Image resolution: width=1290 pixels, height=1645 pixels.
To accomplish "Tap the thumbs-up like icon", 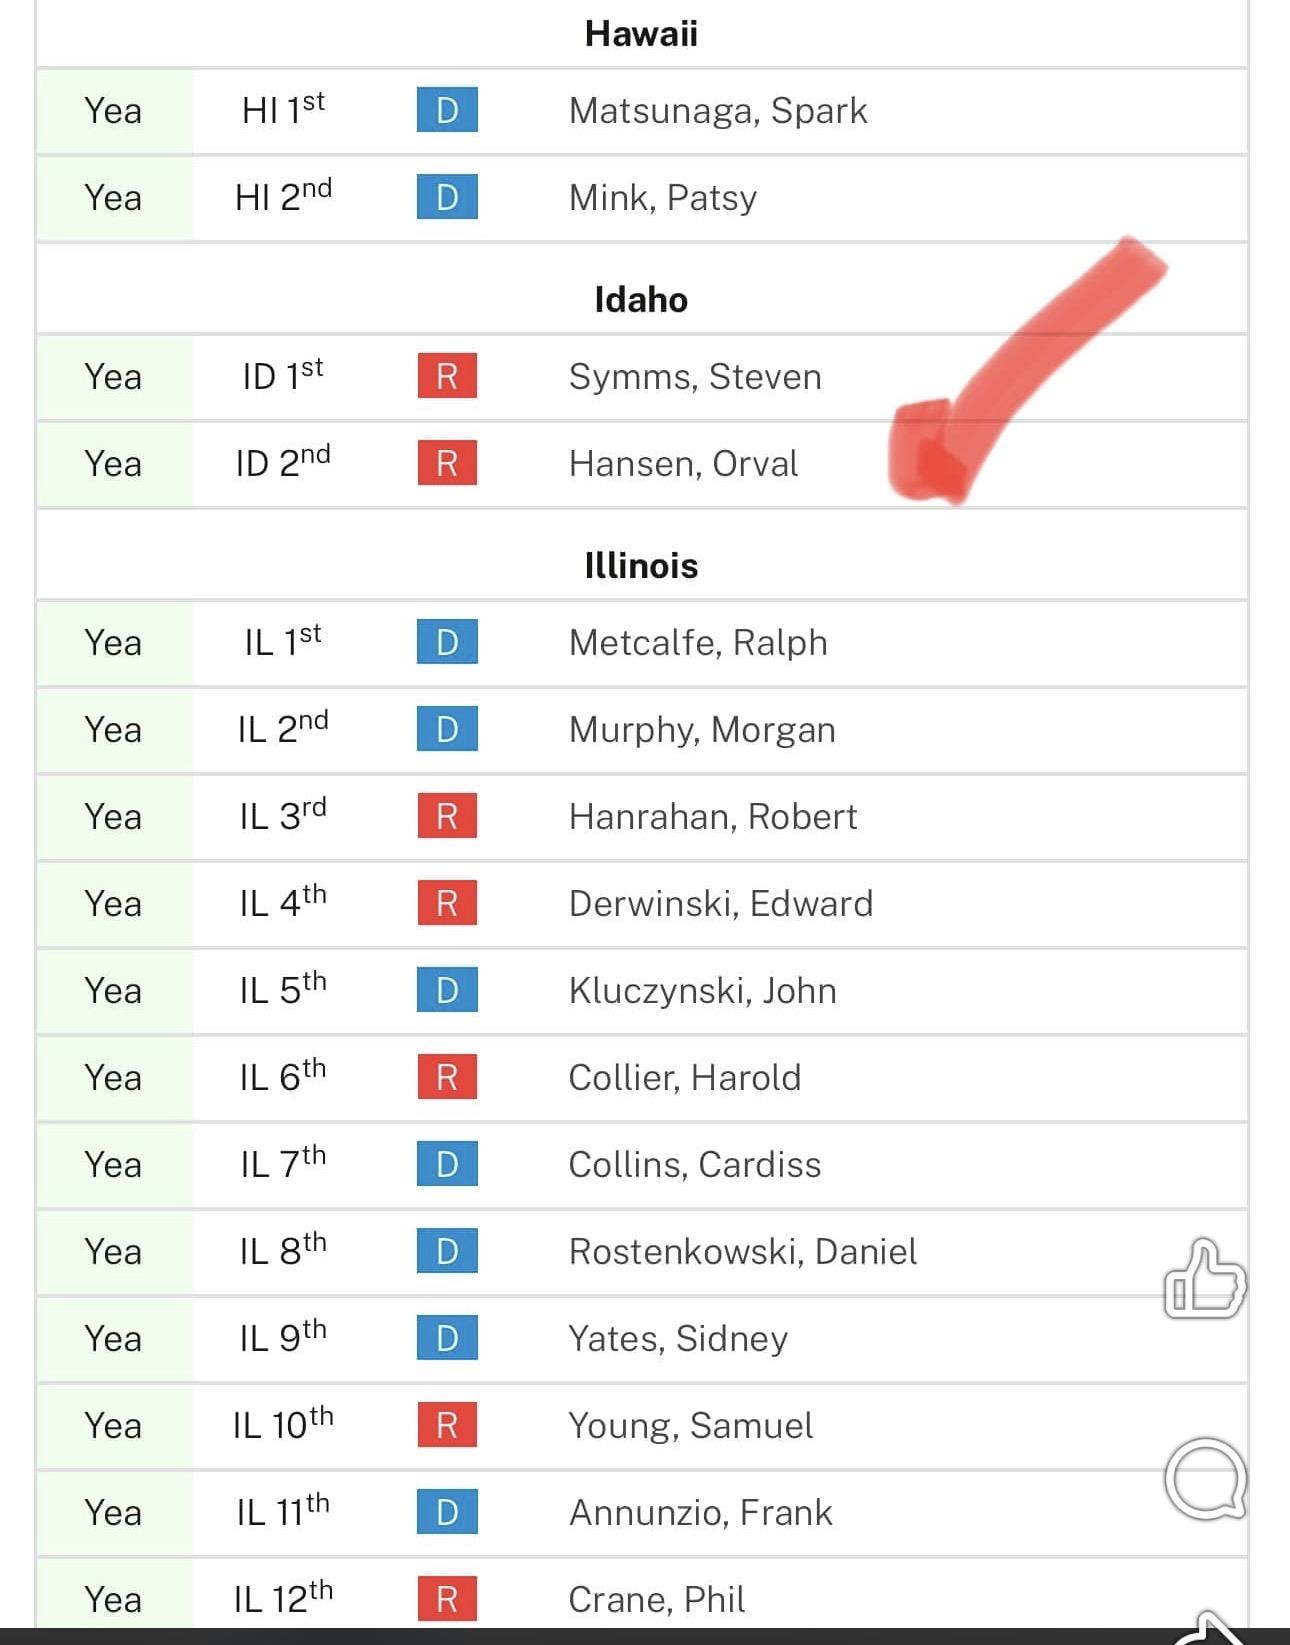I will click(1205, 1280).
